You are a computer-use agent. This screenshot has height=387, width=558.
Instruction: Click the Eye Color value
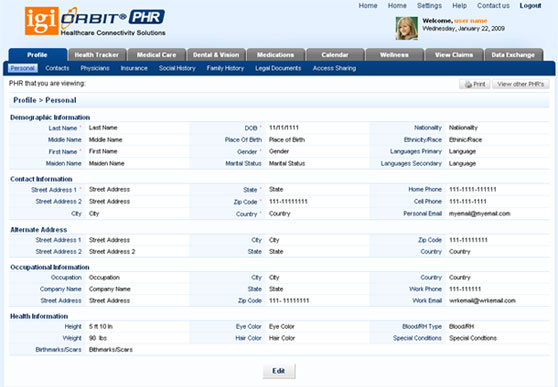tap(281, 326)
